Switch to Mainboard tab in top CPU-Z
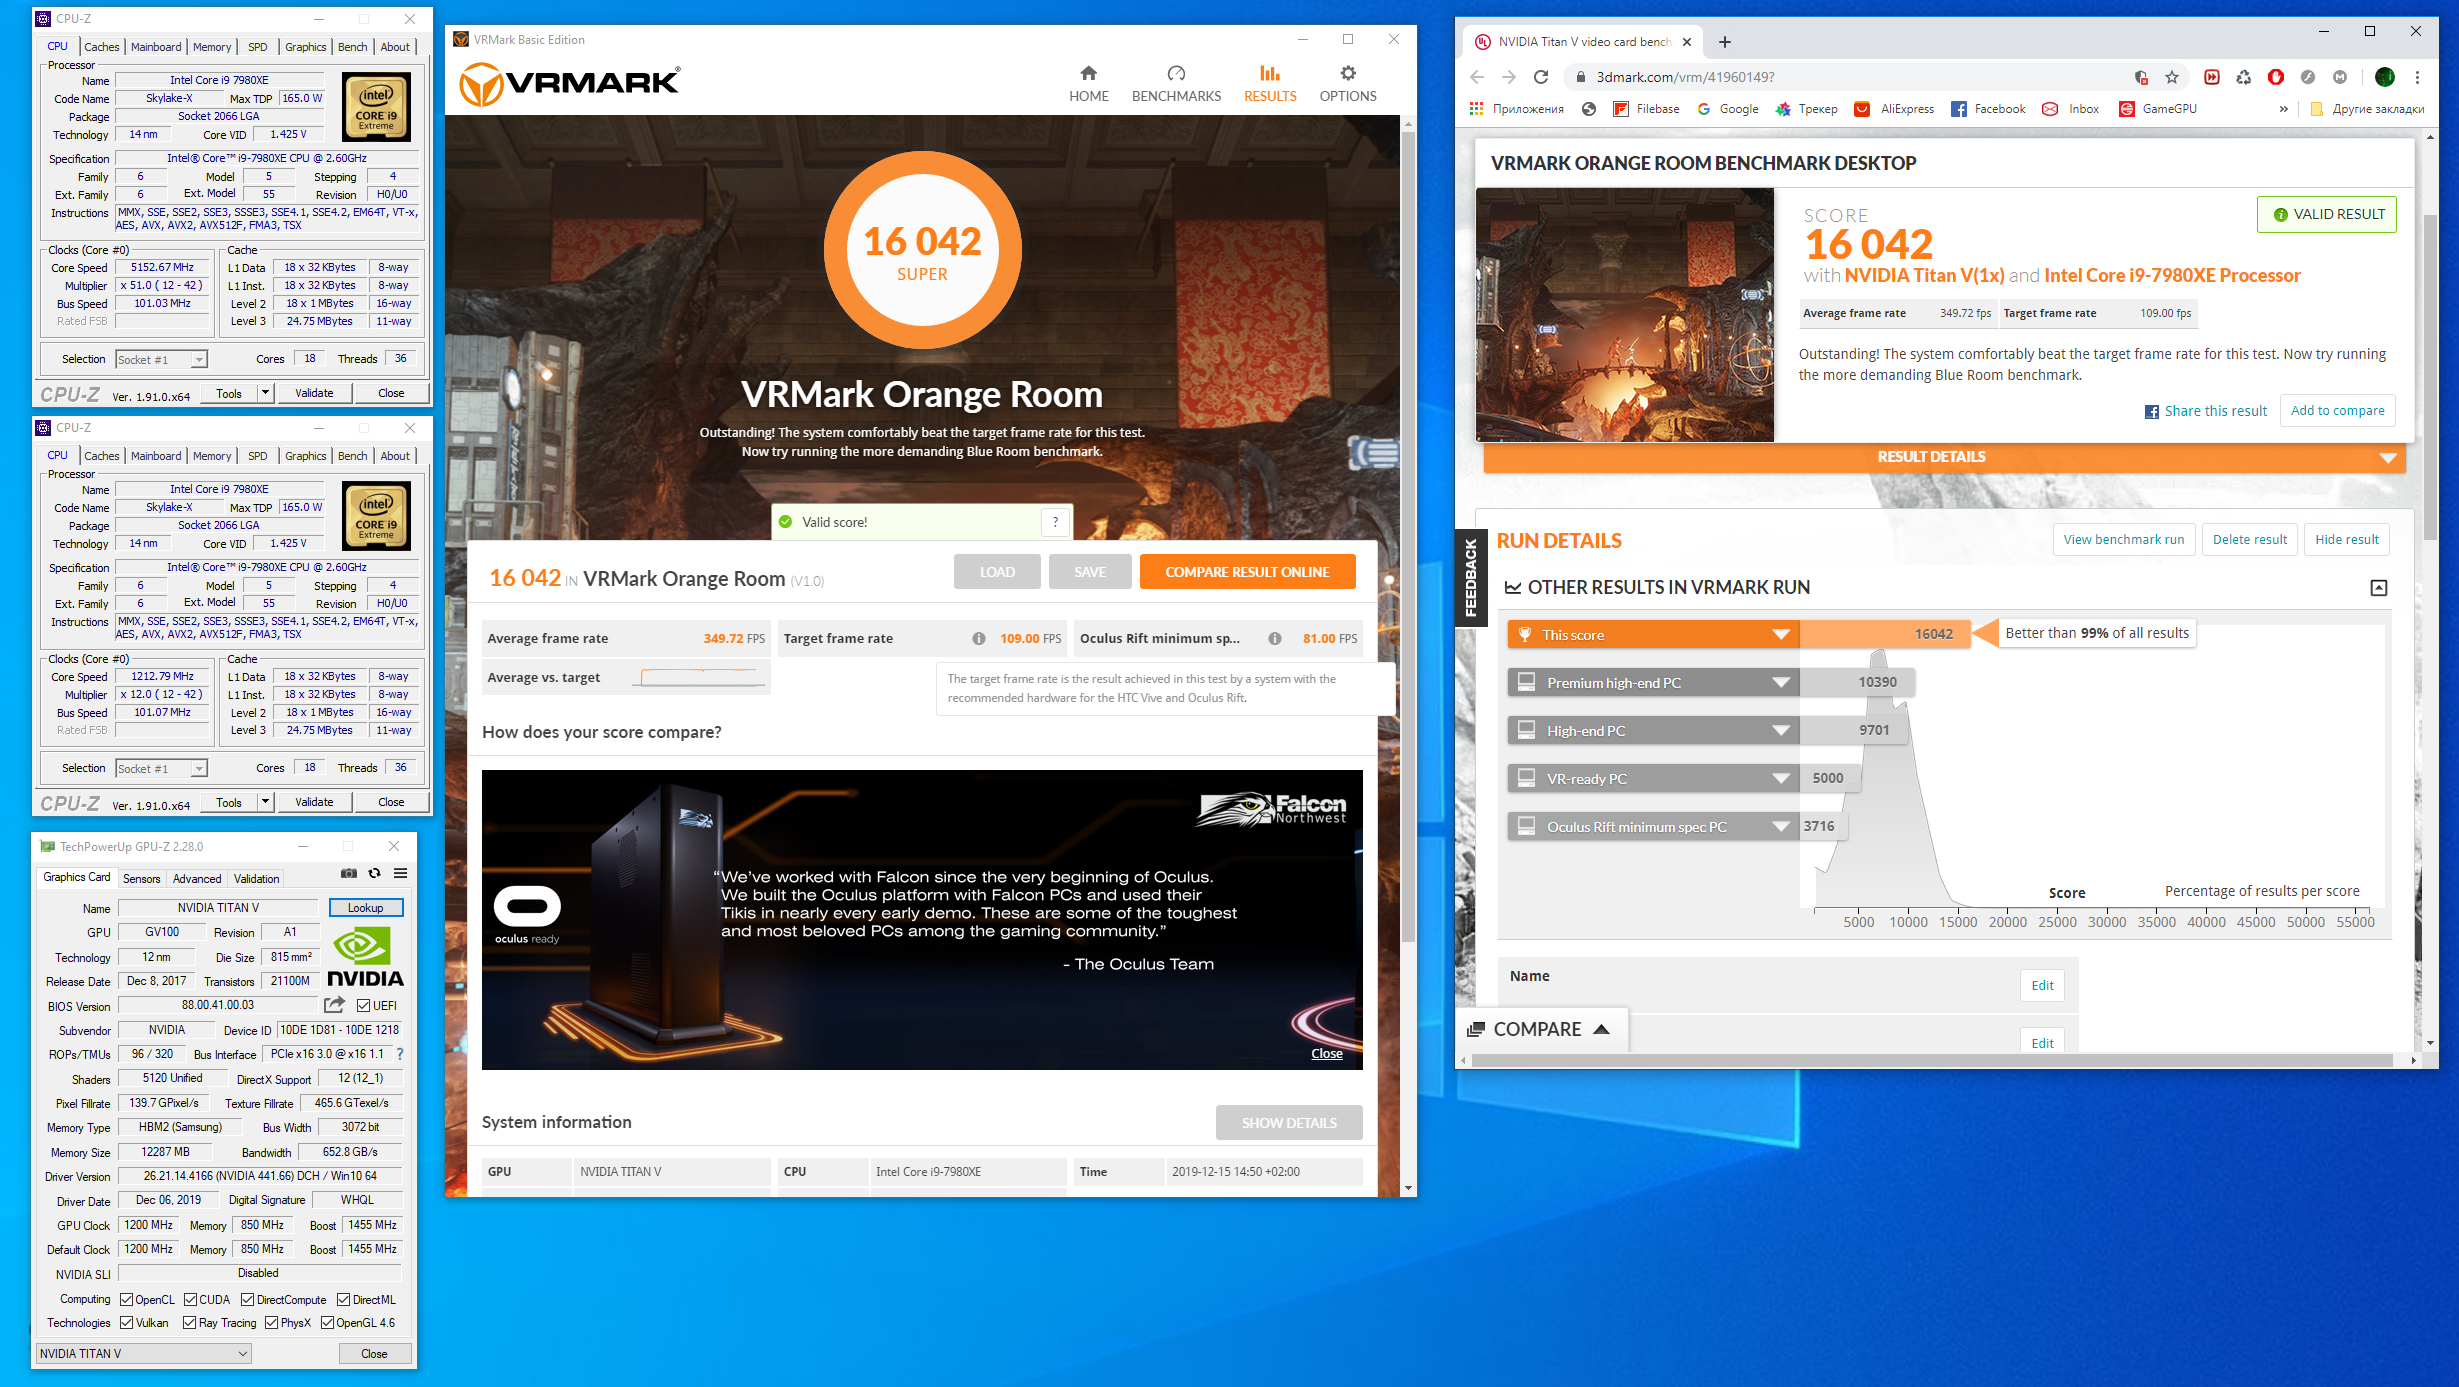 156,47
